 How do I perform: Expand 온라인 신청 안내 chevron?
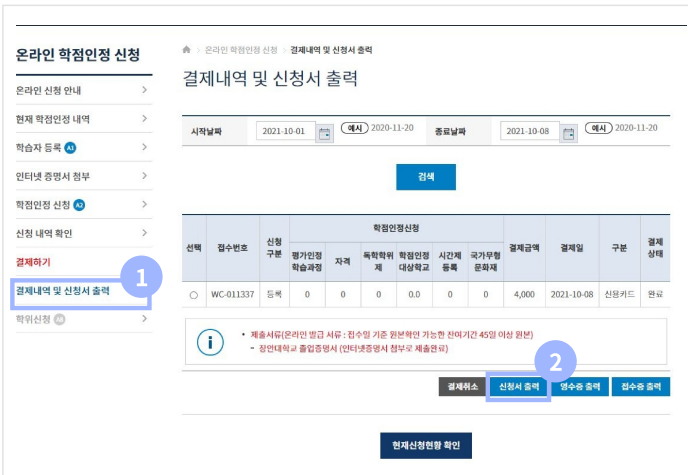pyautogui.click(x=144, y=90)
